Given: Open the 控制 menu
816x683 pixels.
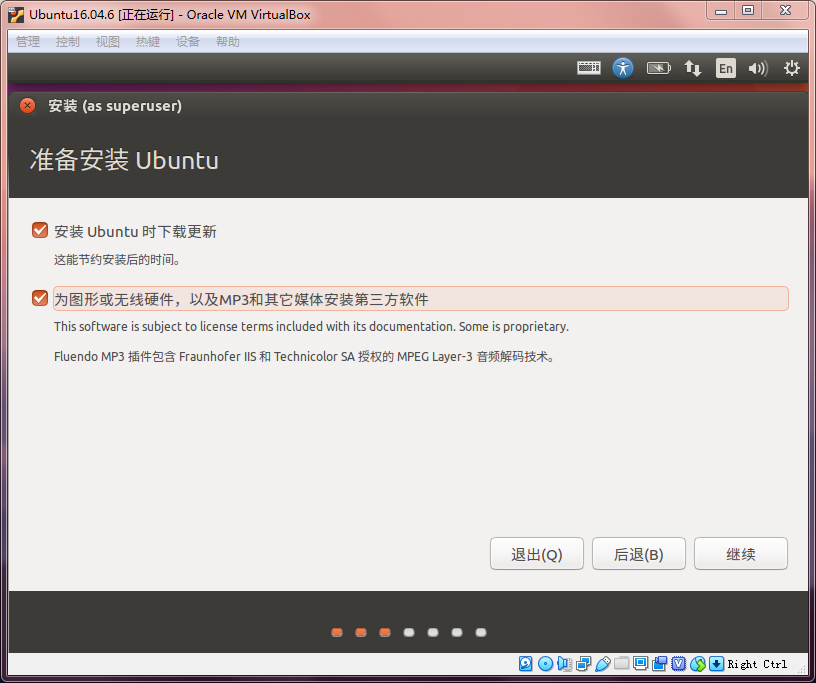Looking at the screenshot, I should click(68, 42).
